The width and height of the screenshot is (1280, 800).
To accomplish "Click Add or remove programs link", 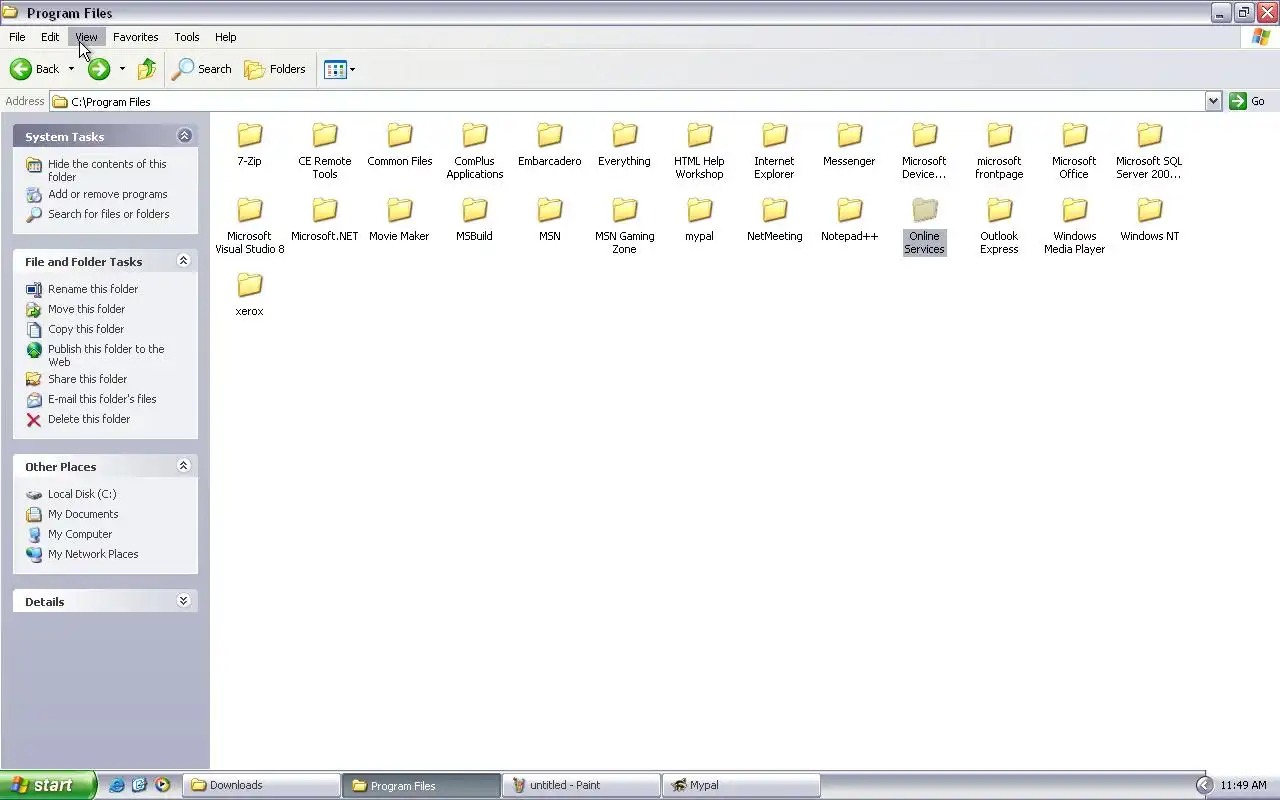I will [107, 194].
